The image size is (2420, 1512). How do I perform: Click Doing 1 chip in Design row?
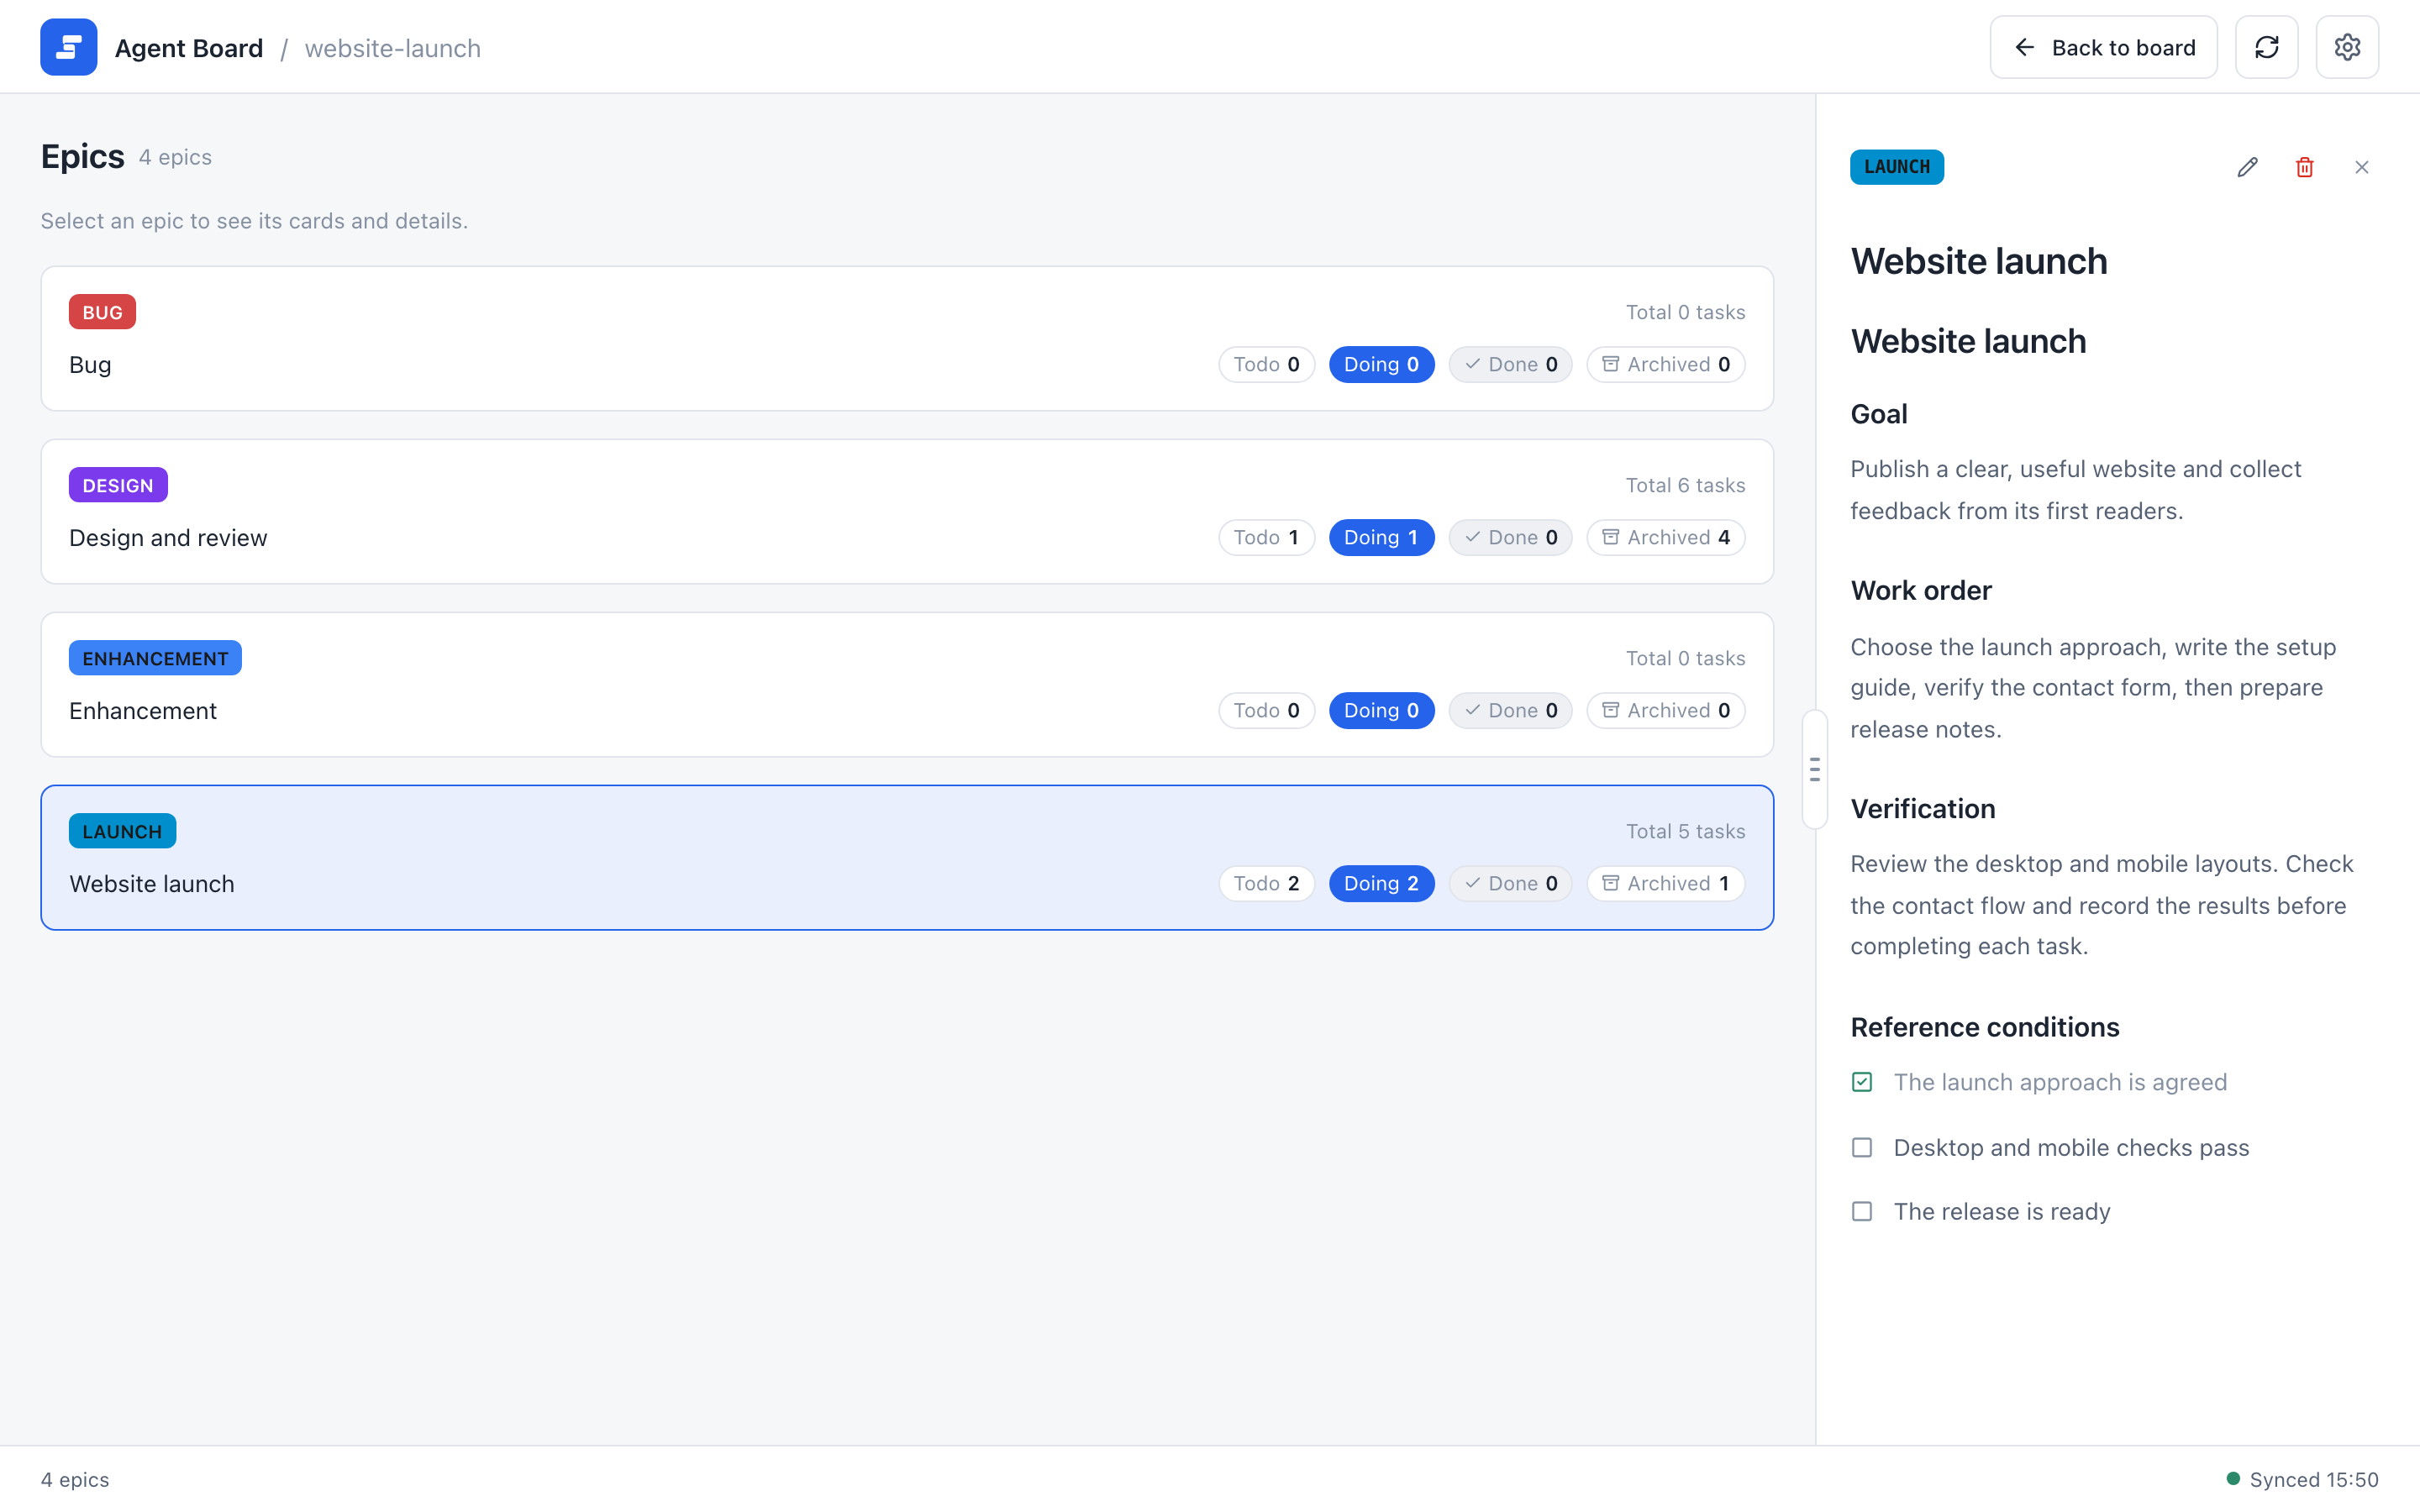point(1381,537)
